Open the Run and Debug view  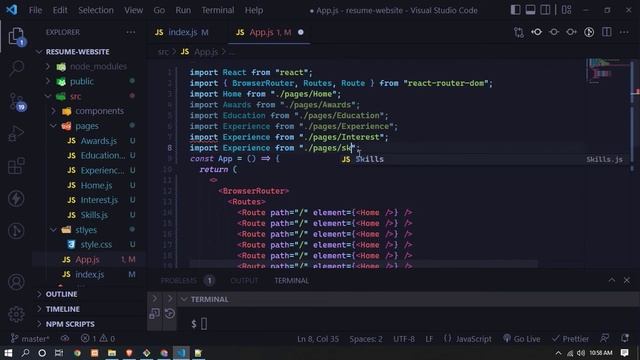point(16,134)
